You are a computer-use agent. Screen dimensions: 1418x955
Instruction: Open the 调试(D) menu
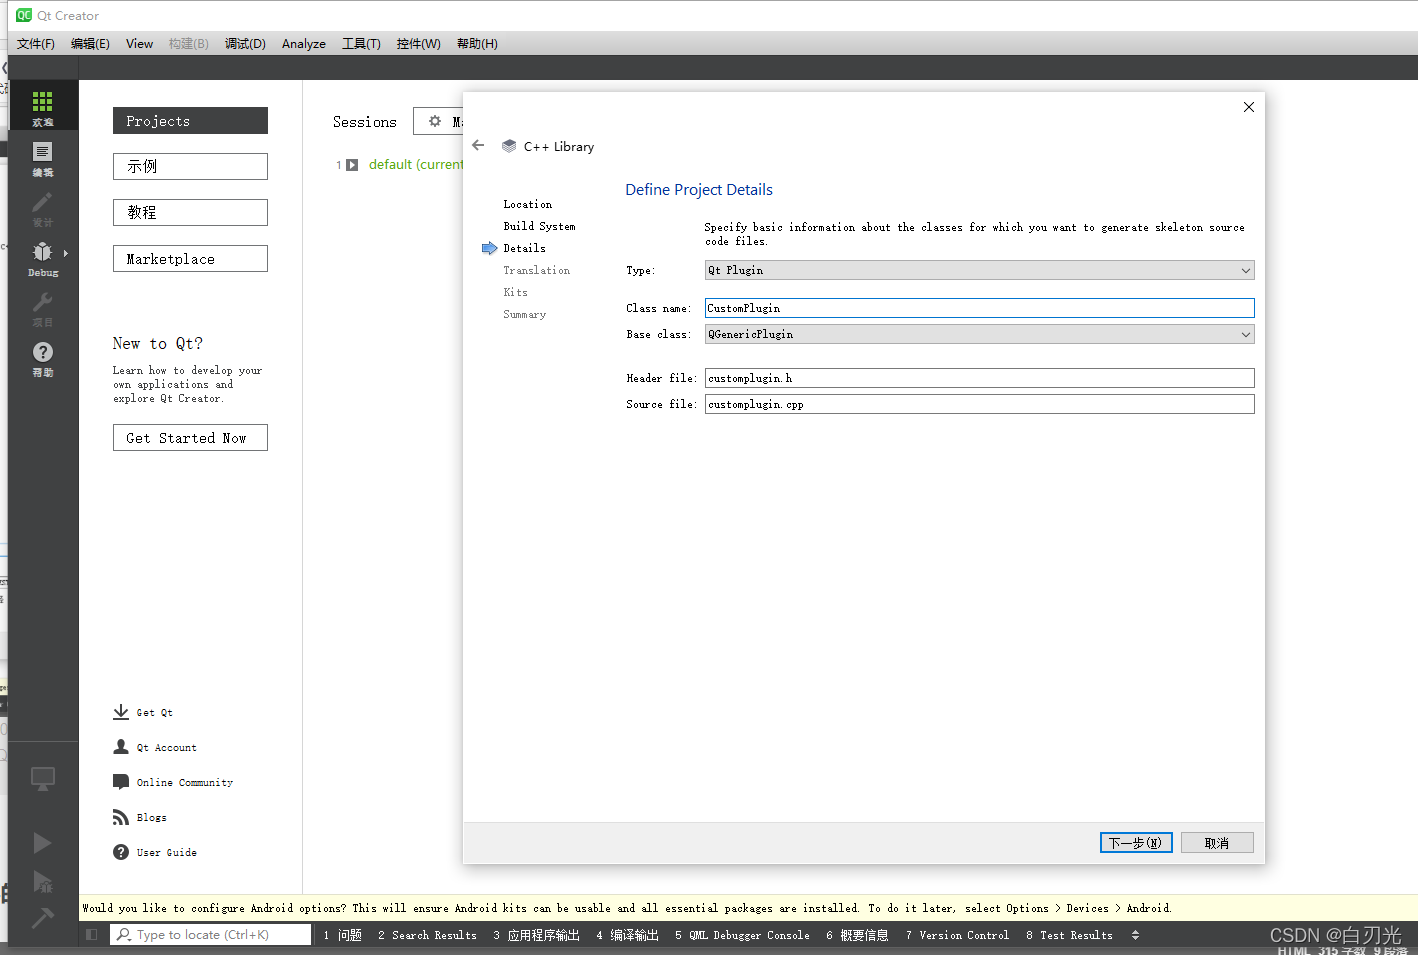click(x=245, y=43)
